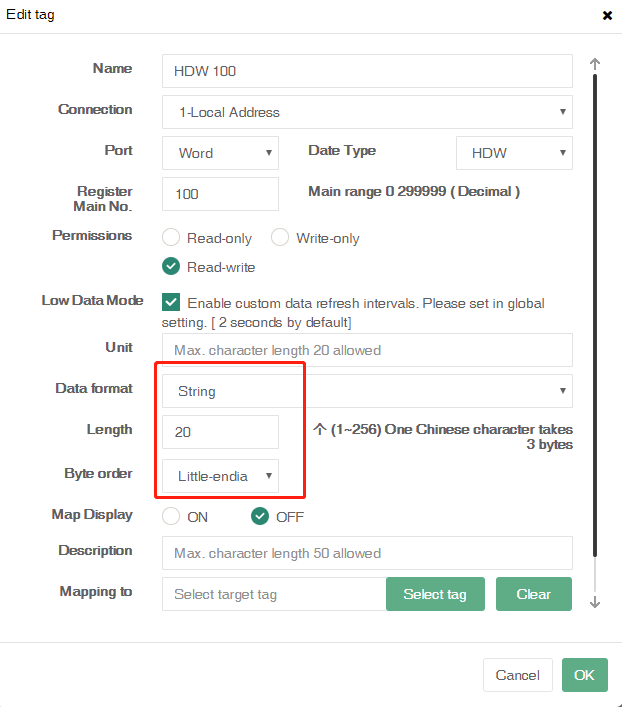Click the Select tag button

point(435,594)
